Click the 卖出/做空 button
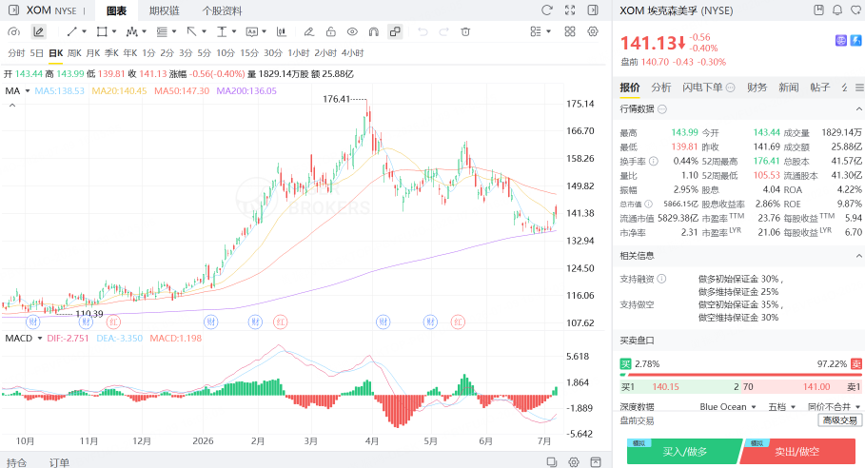The image size is (865, 468). tap(797, 451)
